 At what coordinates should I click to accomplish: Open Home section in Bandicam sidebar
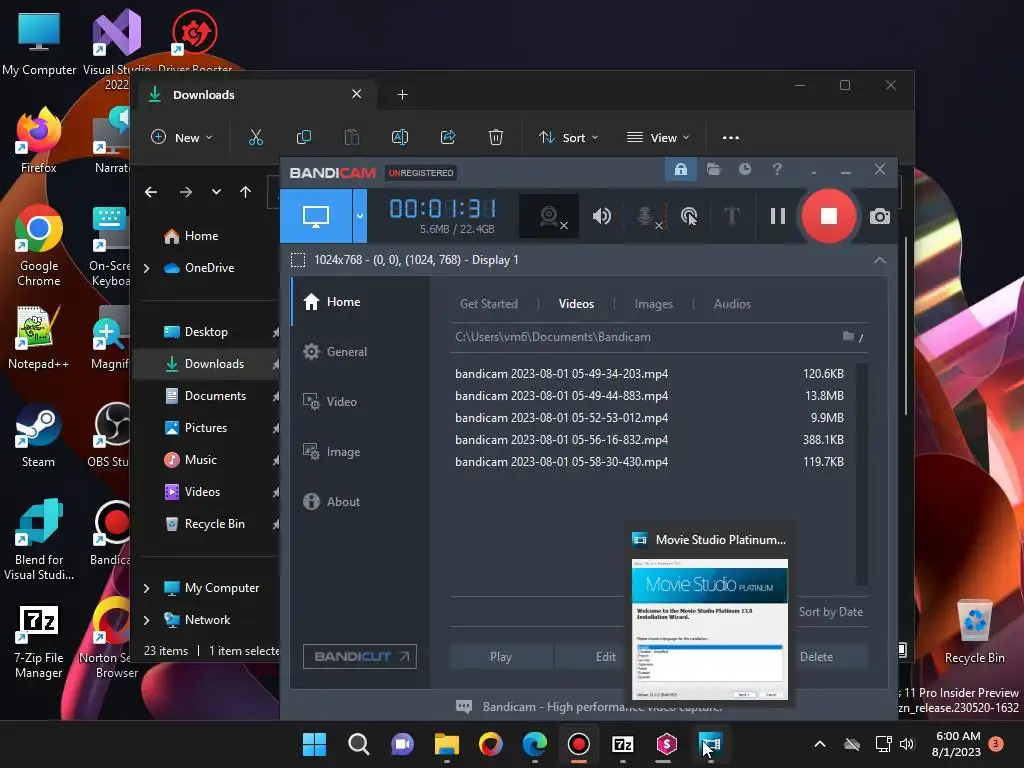[360, 302]
